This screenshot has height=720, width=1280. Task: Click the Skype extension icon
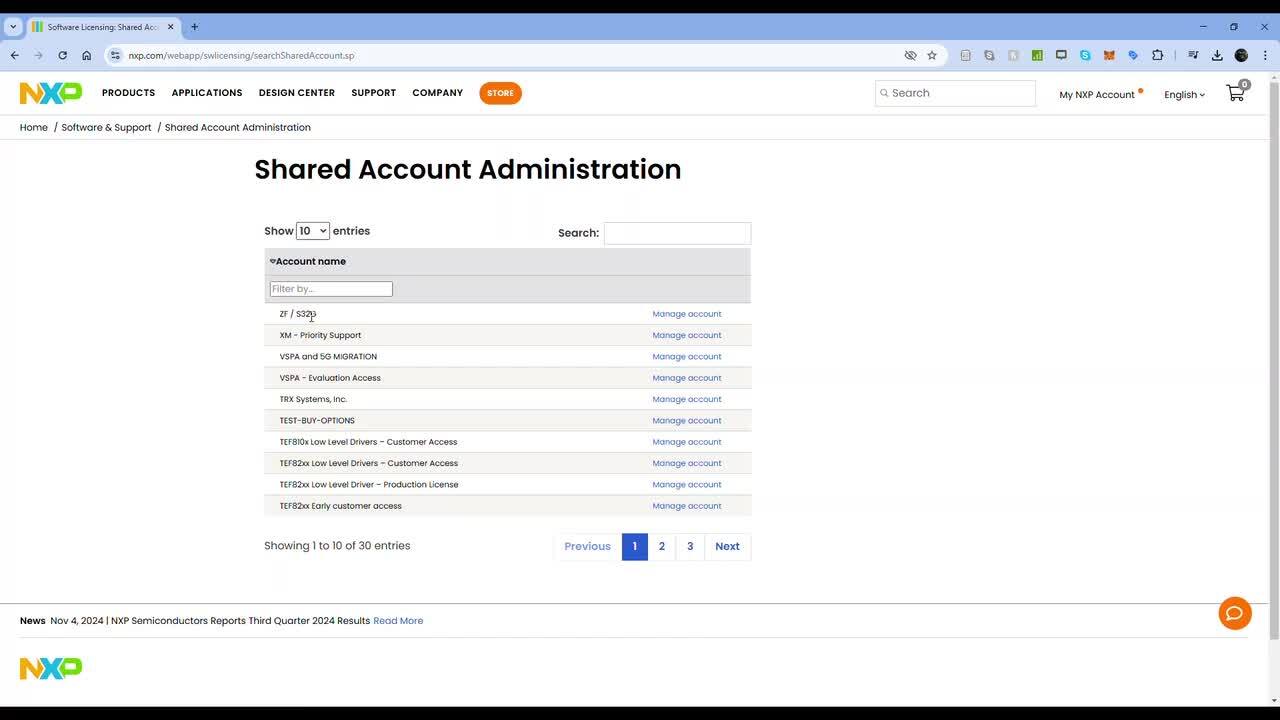[x=1085, y=56]
